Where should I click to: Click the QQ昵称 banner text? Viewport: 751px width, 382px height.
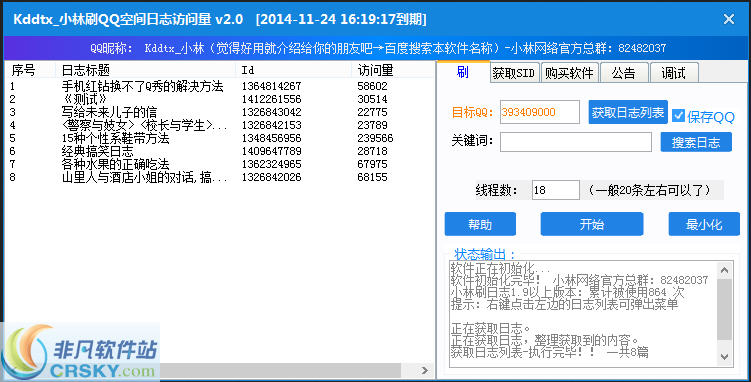pyautogui.click(x=378, y=48)
